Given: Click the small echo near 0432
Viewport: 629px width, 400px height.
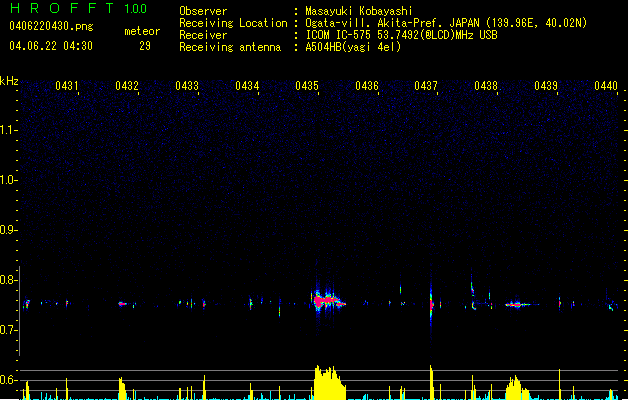Looking at the screenshot, I should click(x=122, y=304).
